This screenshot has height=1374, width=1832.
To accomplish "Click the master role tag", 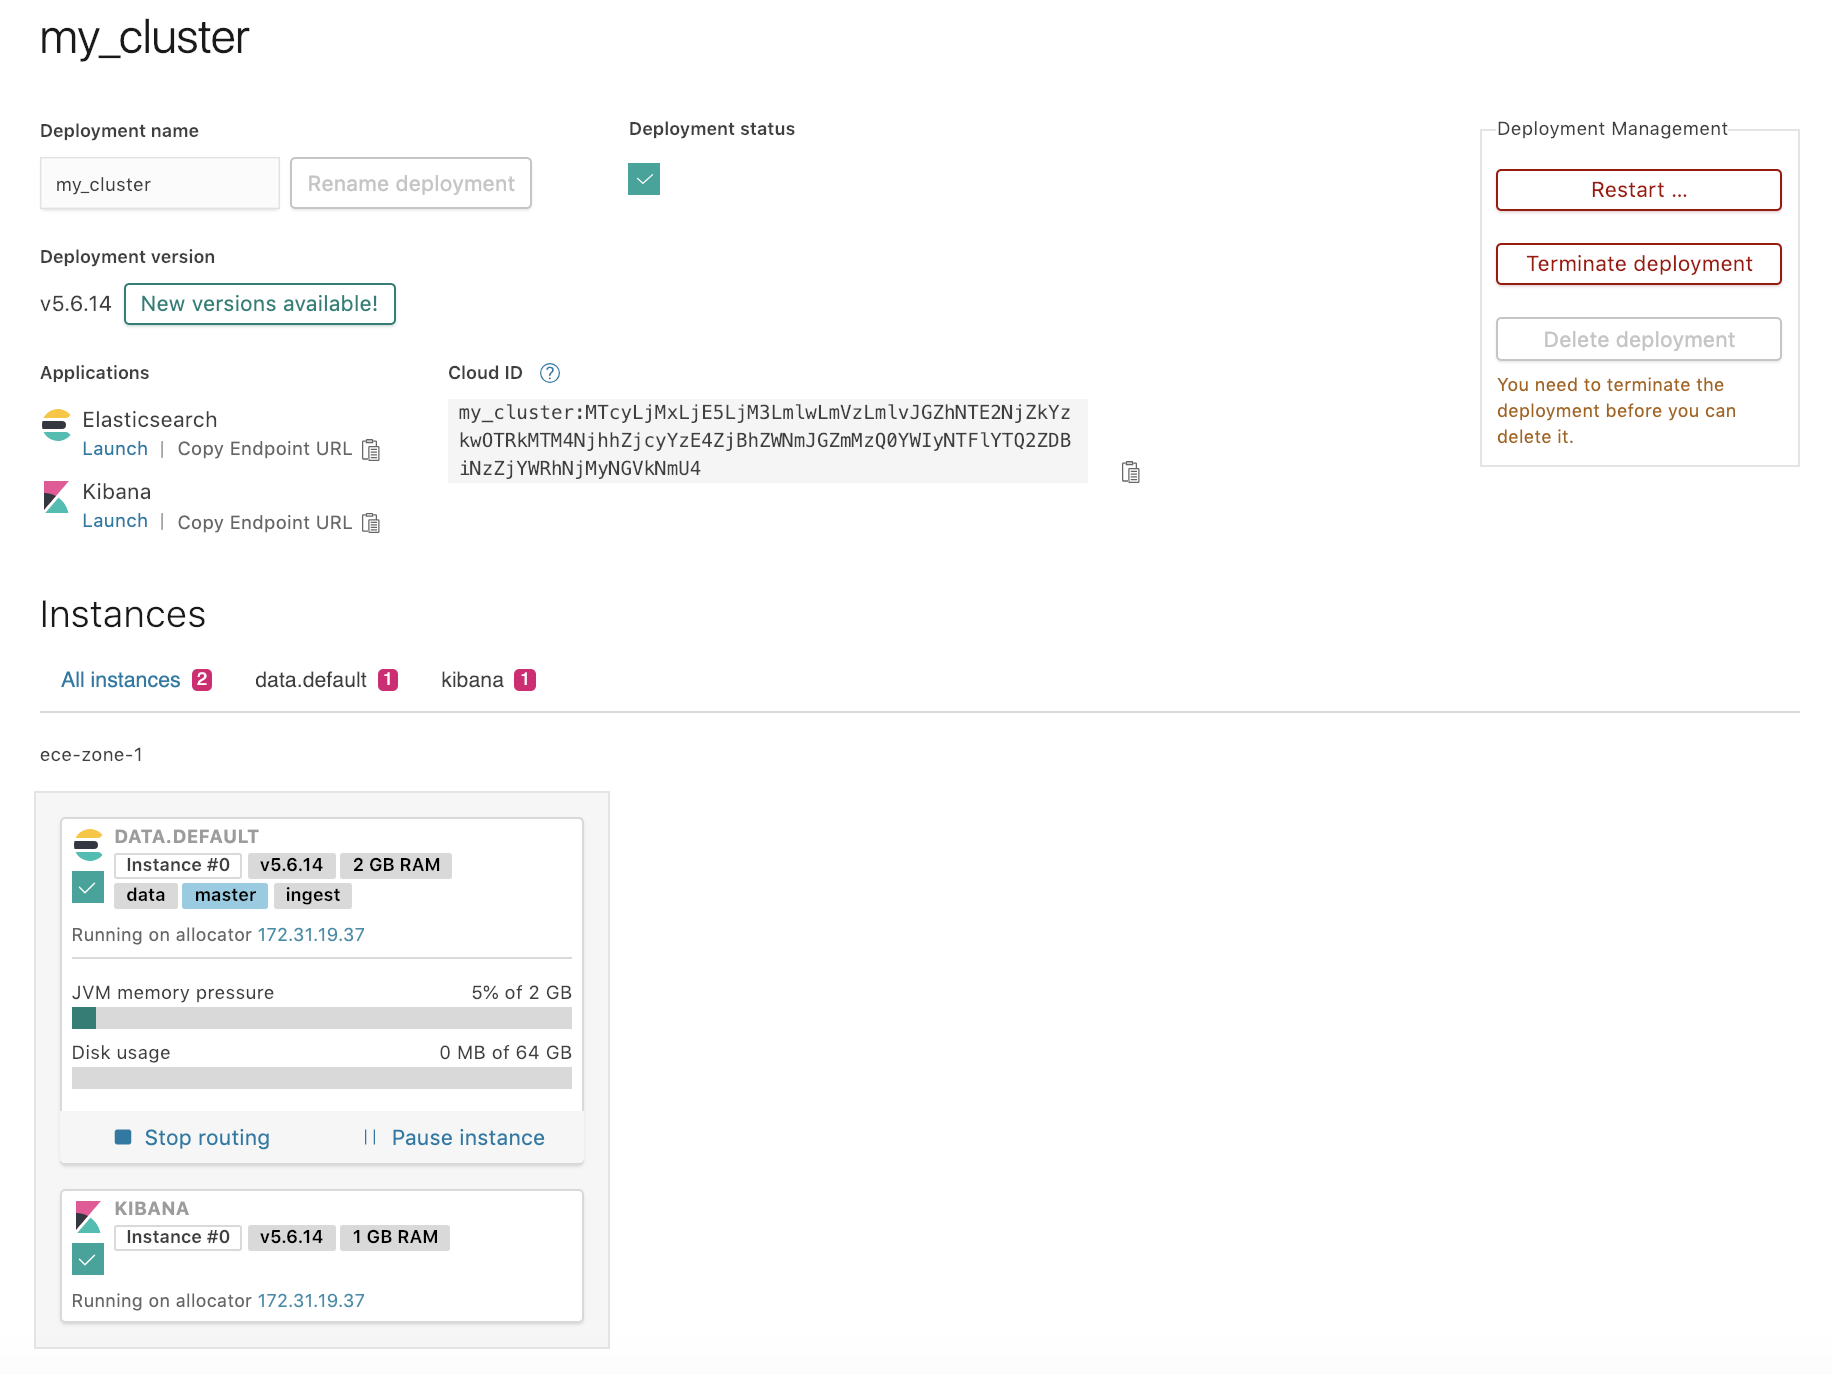I will 225,895.
